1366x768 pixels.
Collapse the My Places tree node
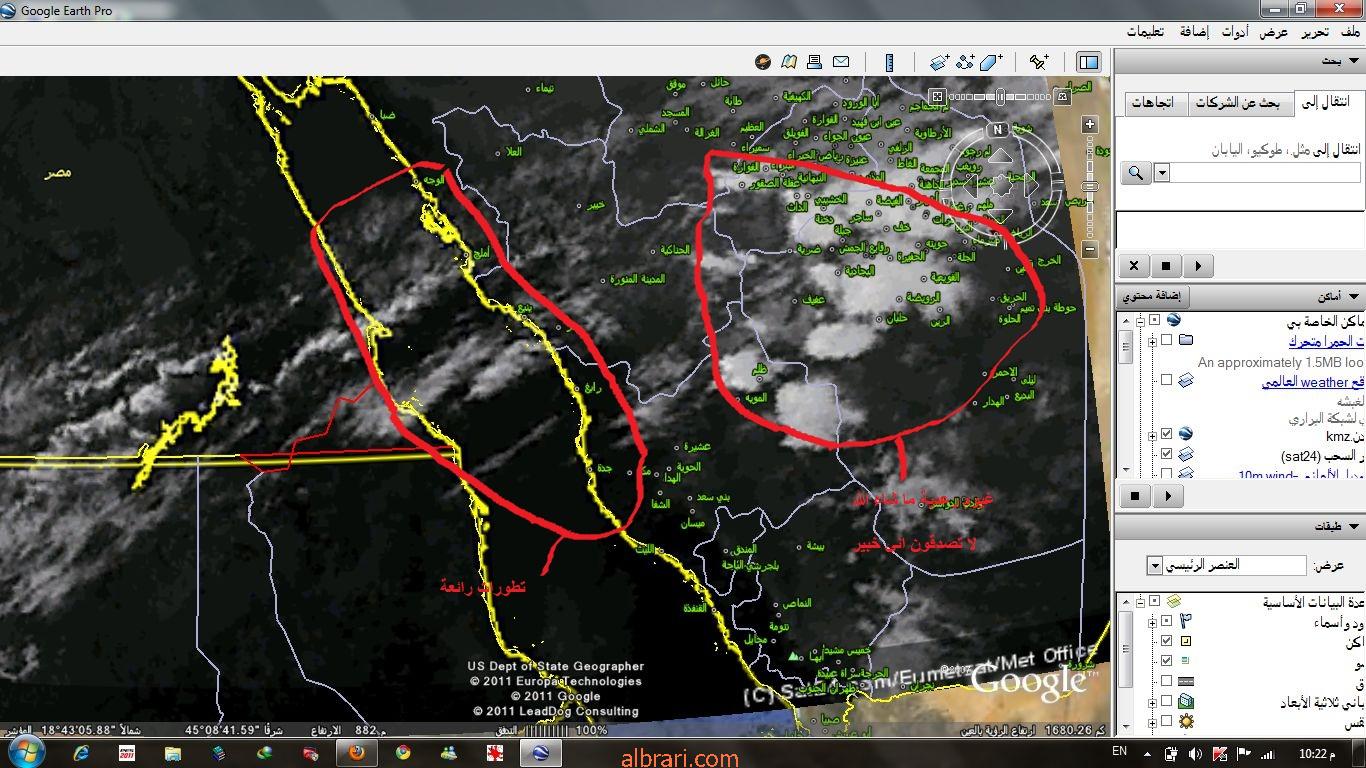(x=1139, y=320)
